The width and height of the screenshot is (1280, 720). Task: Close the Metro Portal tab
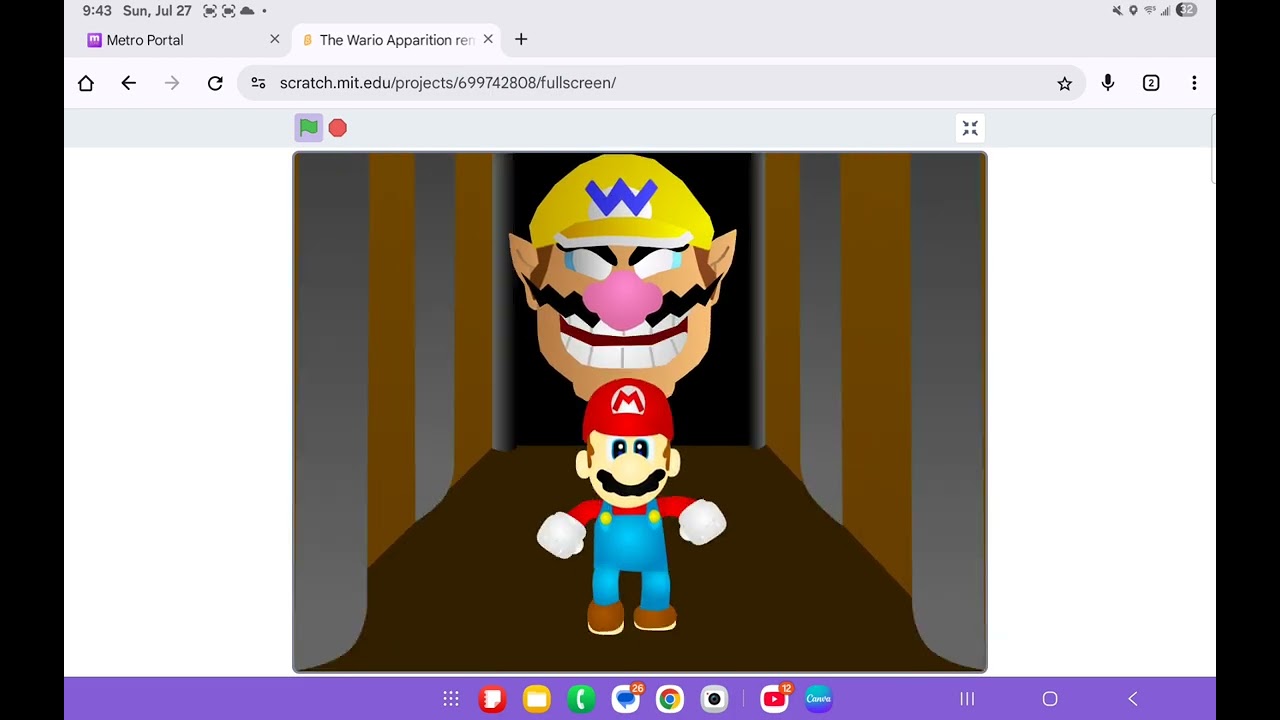click(275, 39)
